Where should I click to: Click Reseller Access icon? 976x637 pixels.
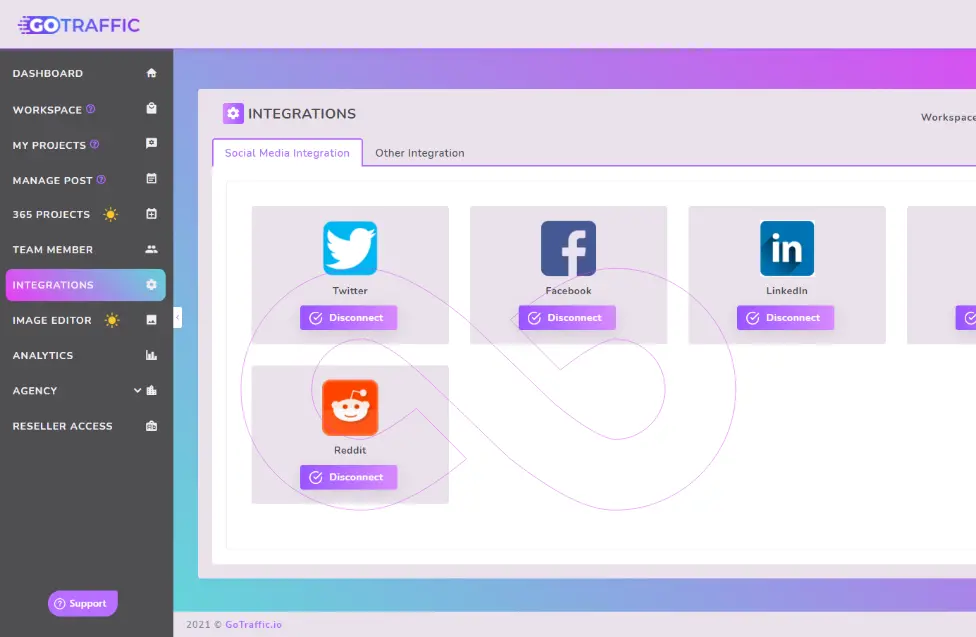point(151,426)
